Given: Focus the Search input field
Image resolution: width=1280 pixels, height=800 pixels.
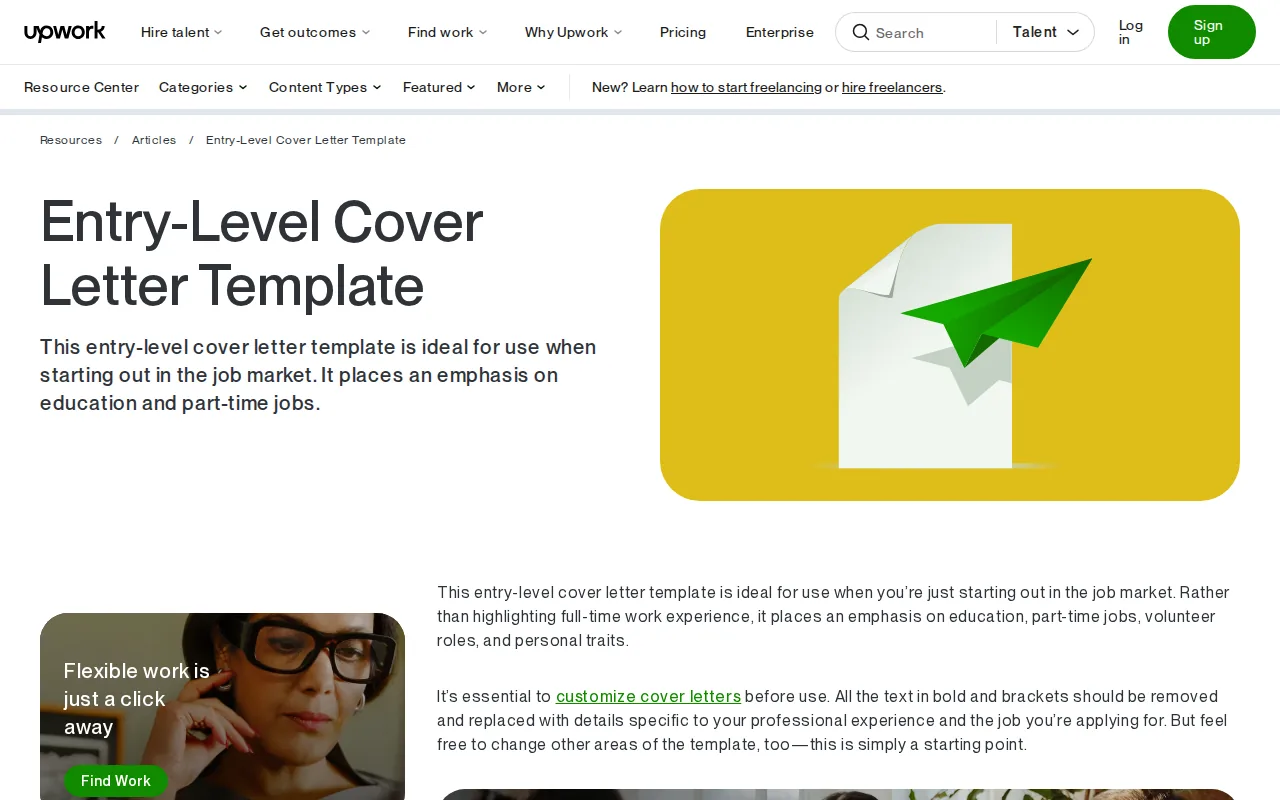Looking at the screenshot, I should (x=931, y=32).
